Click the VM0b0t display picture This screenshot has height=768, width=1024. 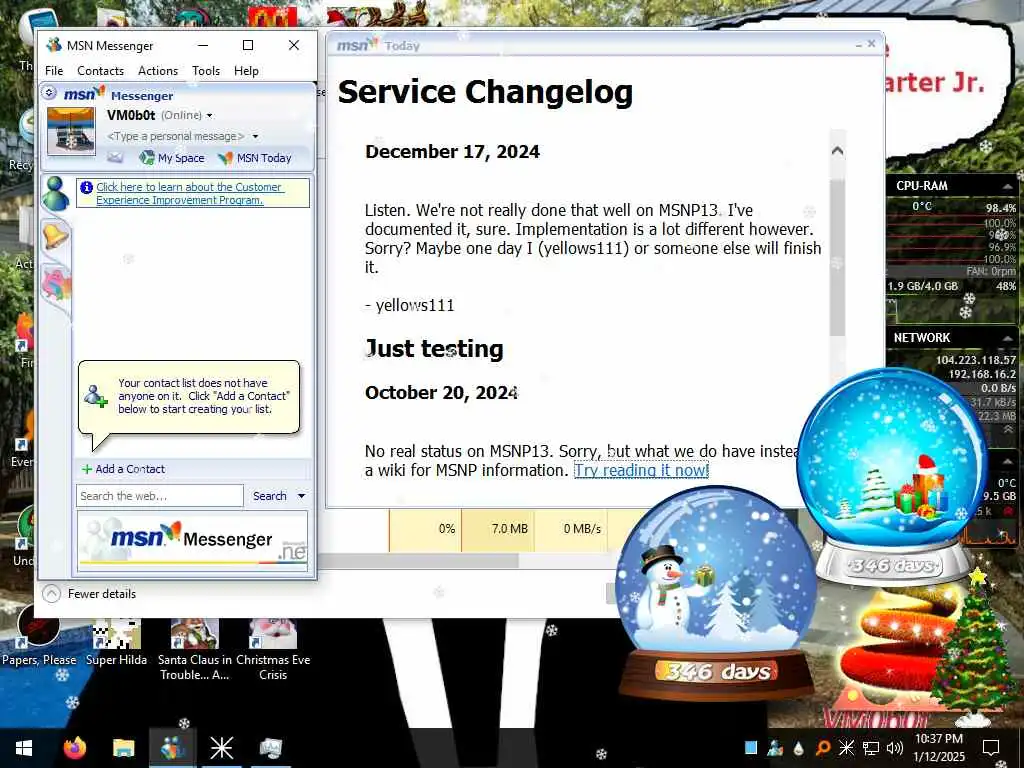pos(71,131)
